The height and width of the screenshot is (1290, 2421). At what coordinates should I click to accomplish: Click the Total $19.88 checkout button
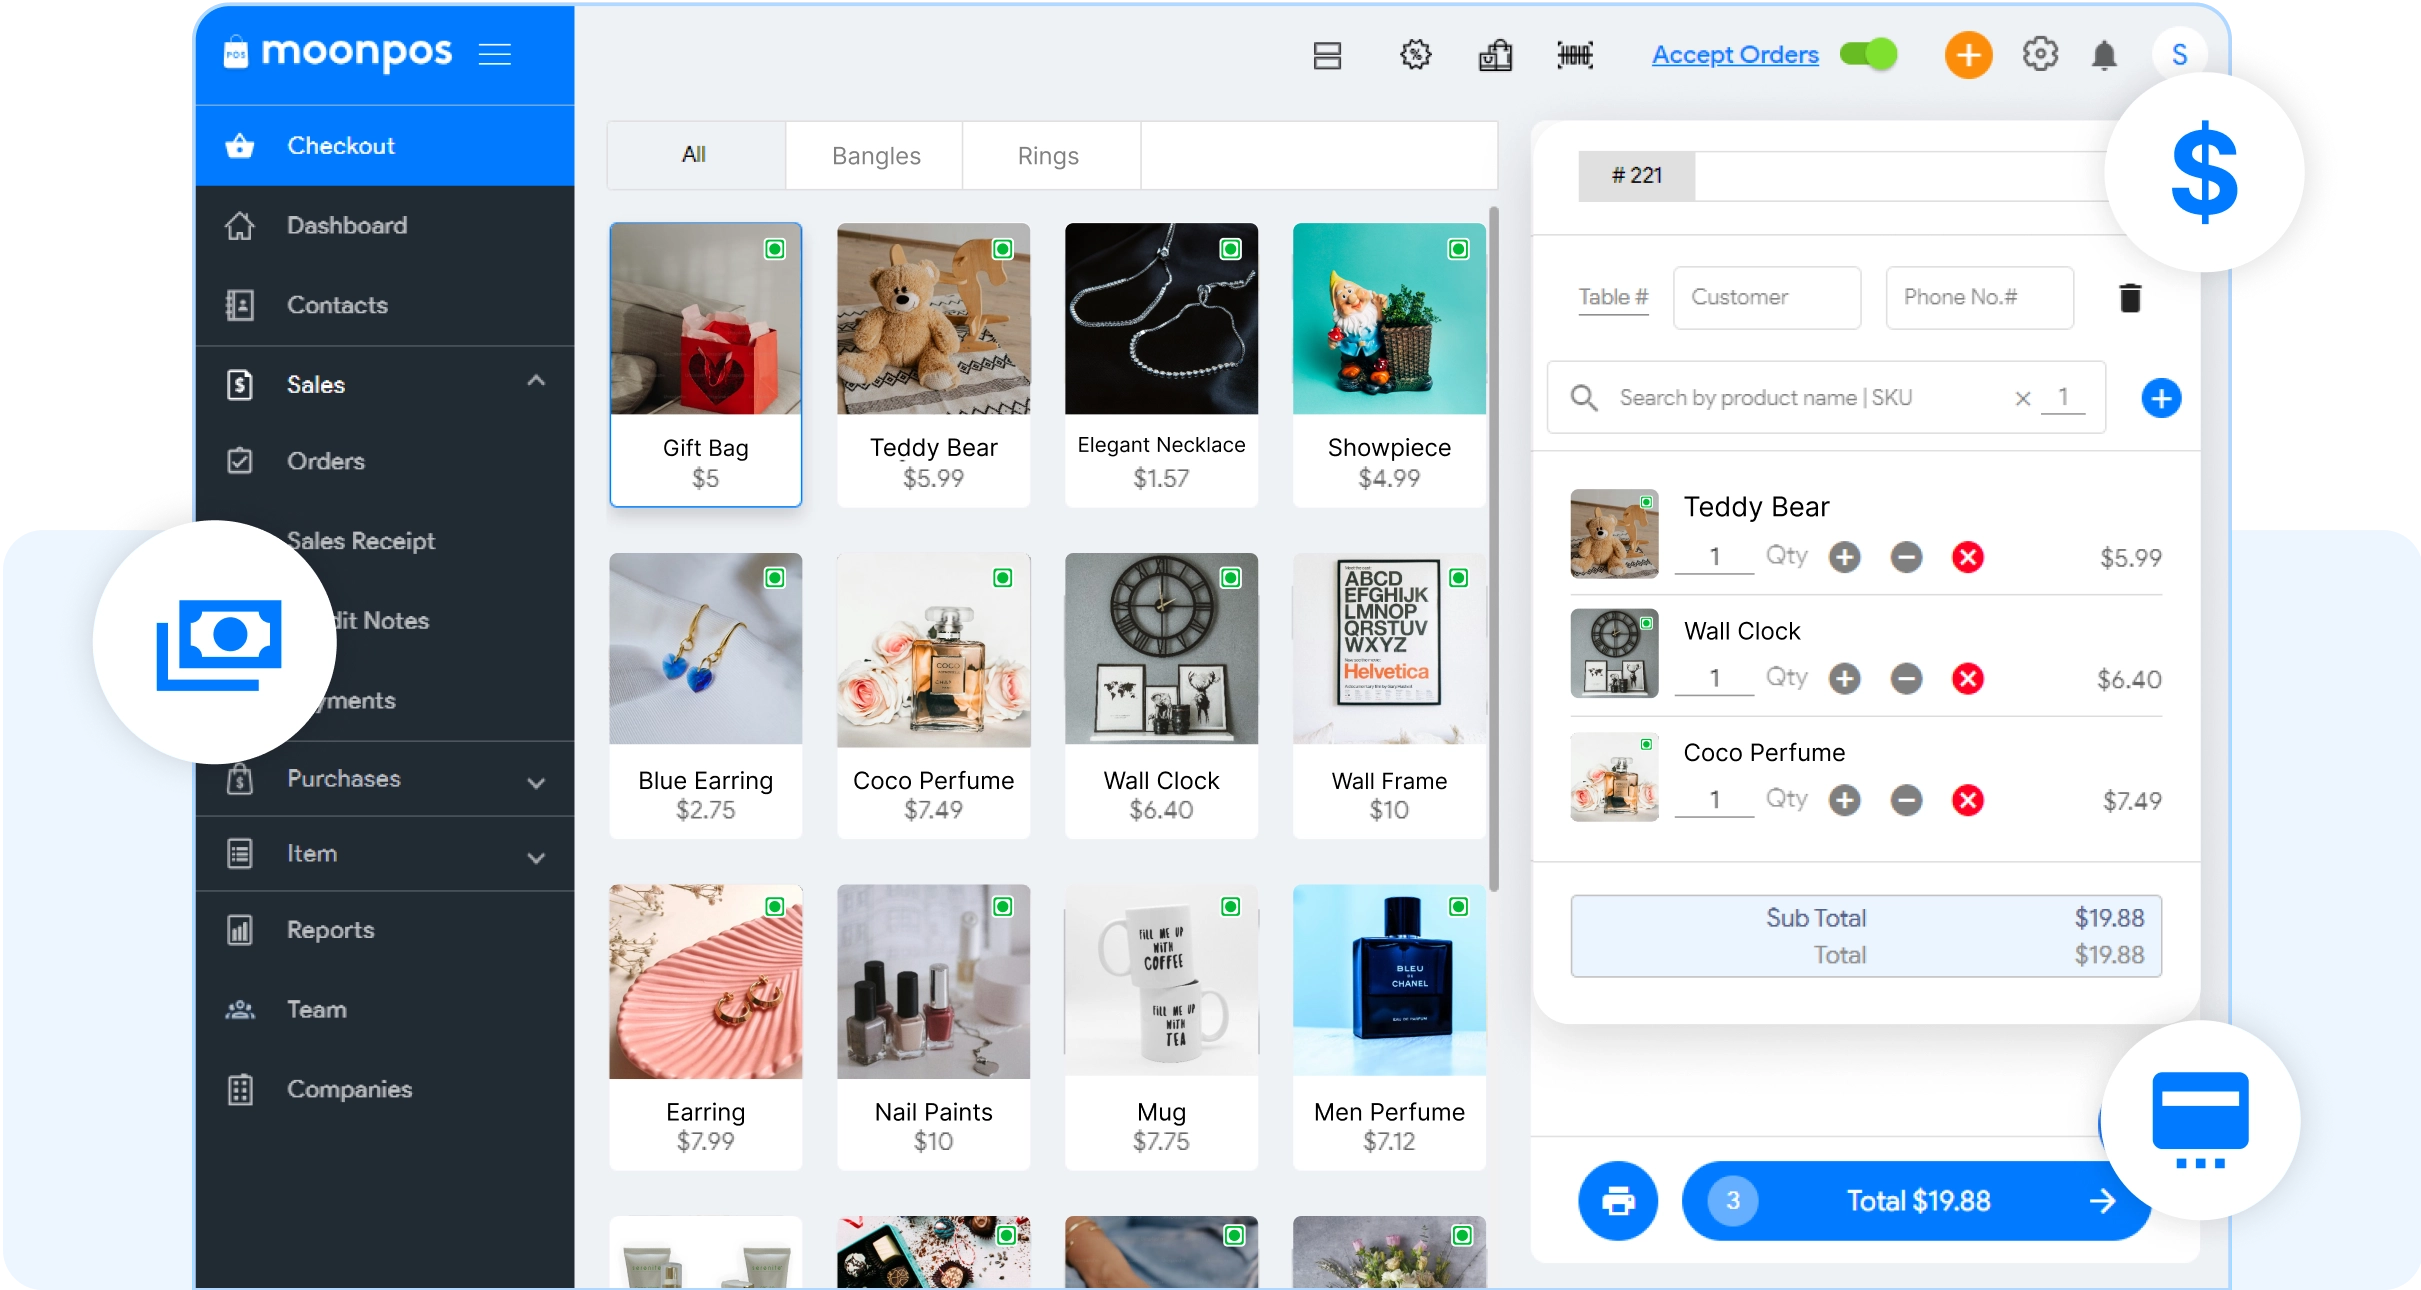coord(1916,1200)
